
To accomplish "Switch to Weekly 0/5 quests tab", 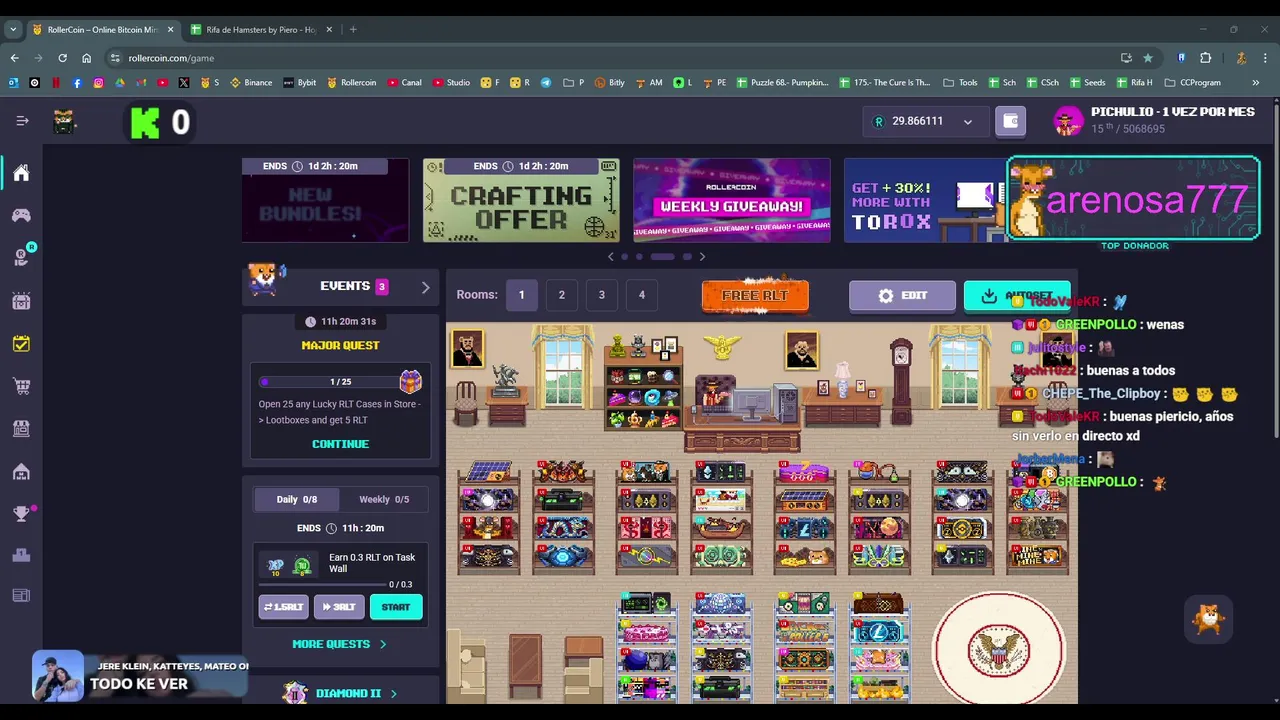I will [x=384, y=499].
